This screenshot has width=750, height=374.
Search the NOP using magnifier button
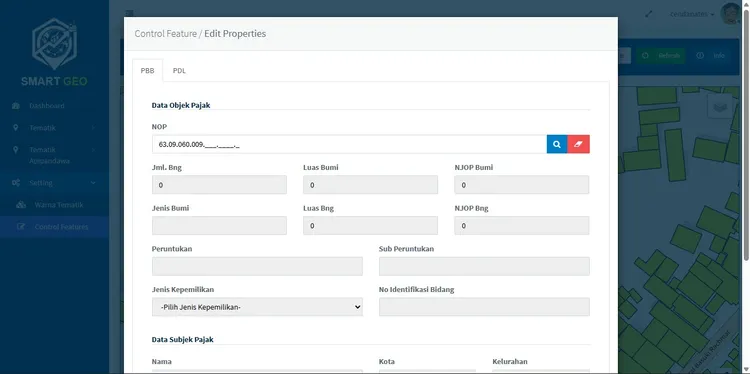click(557, 144)
